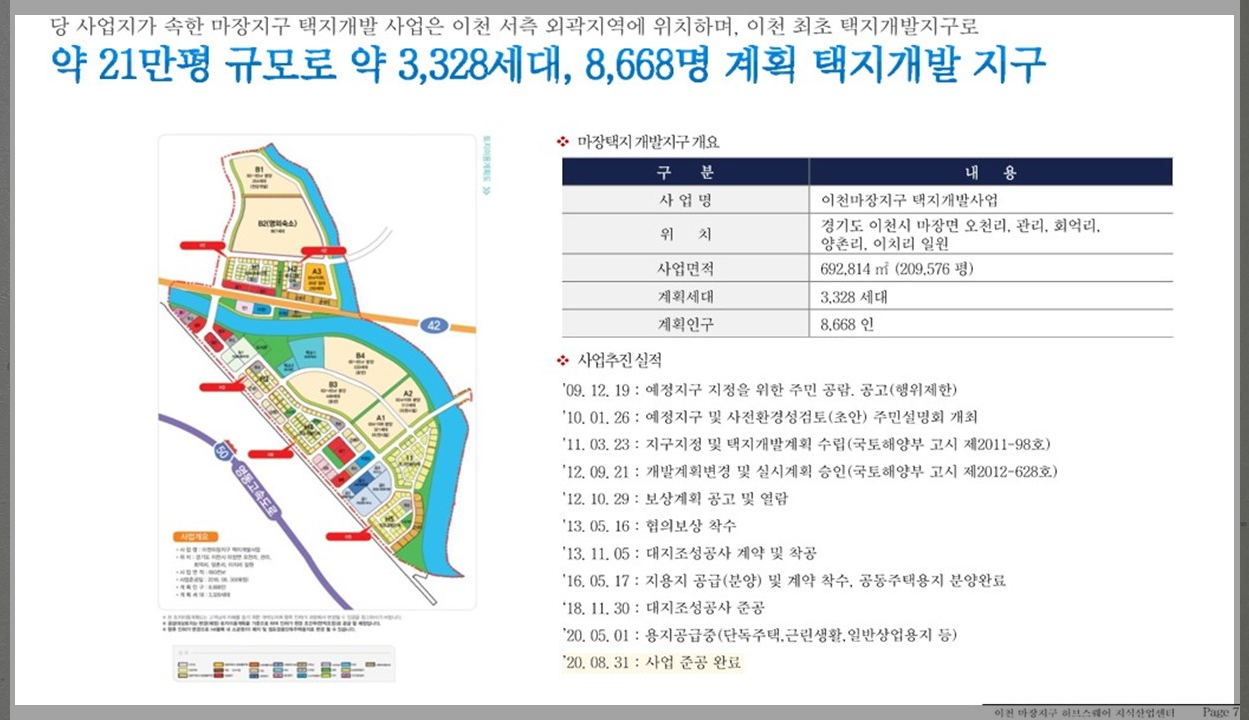Click the blue headline about 약 21만평 규모

548,66
